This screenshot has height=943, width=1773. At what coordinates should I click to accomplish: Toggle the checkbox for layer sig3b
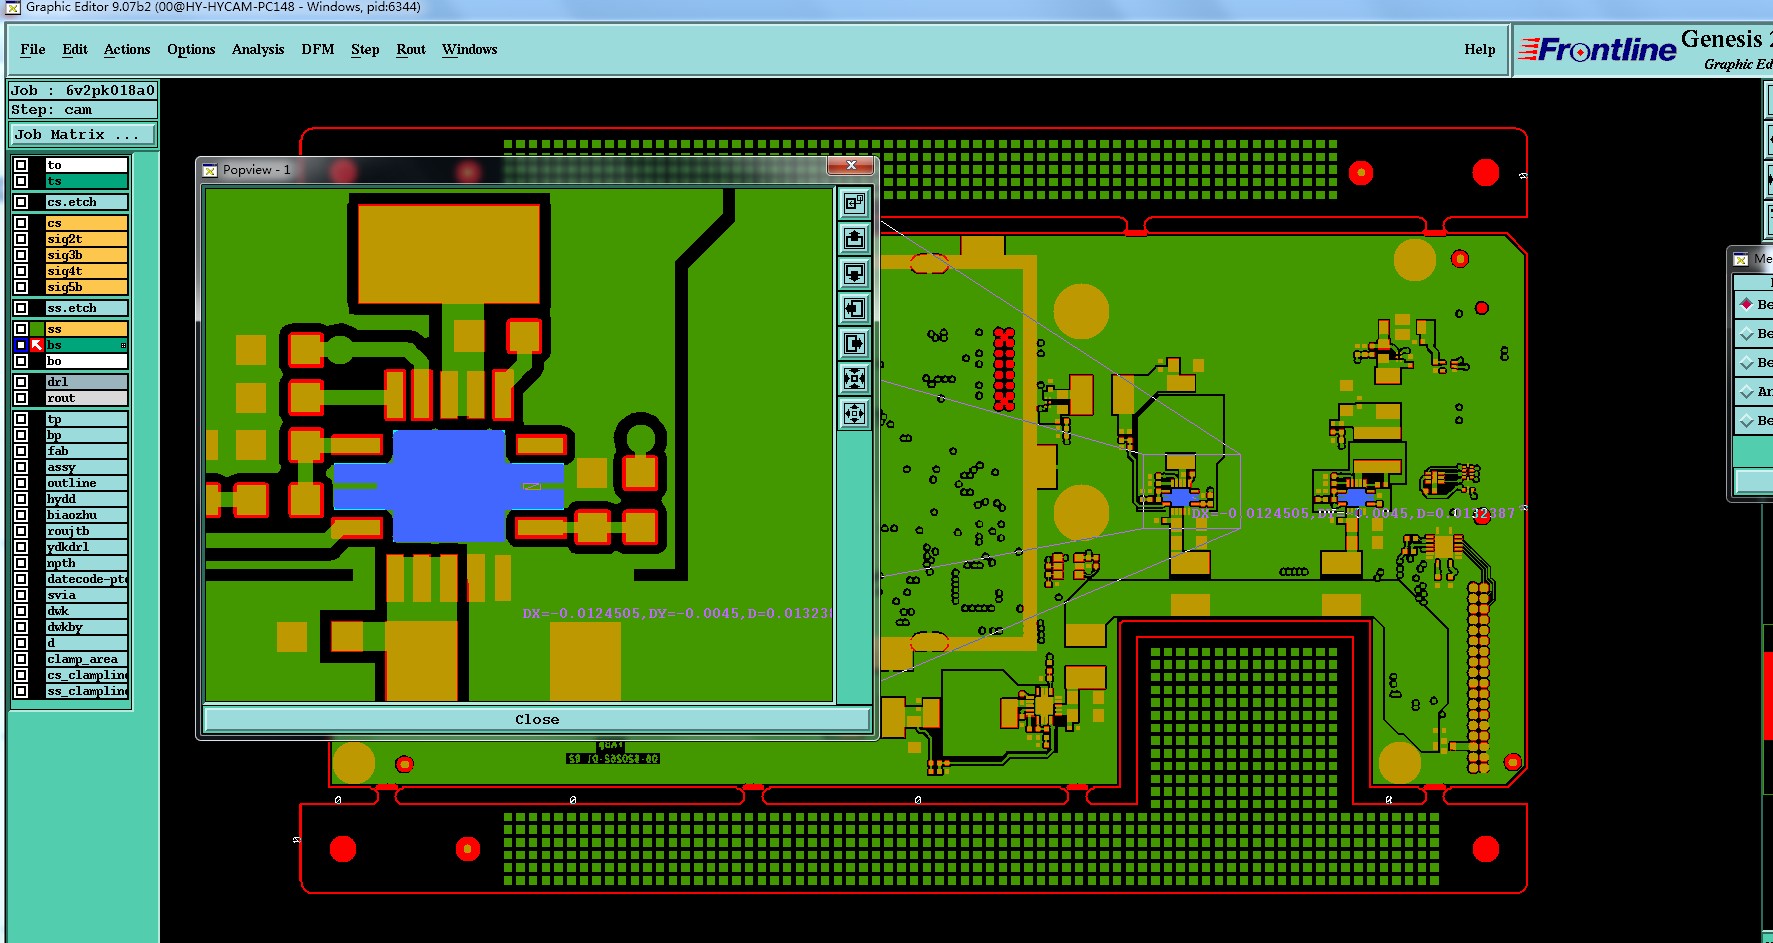pyautogui.click(x=21, y=255)
